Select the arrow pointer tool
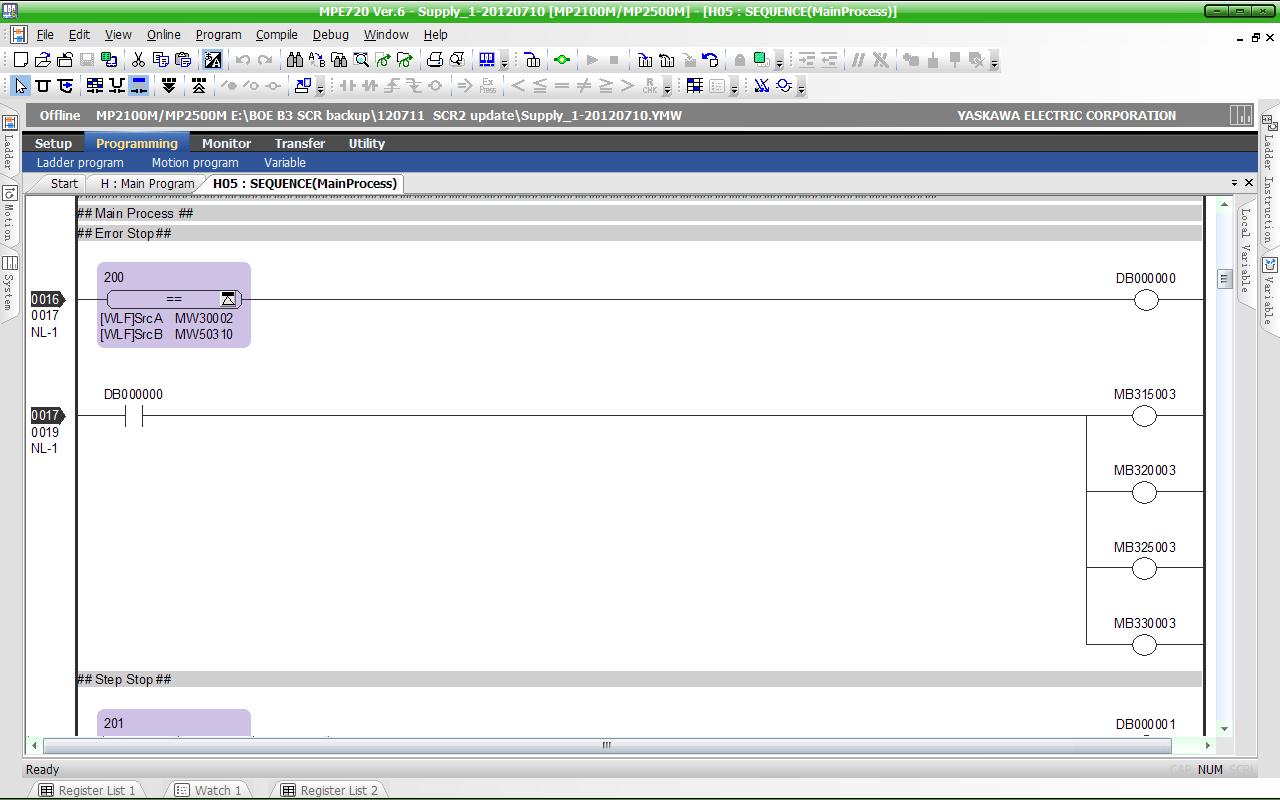Screen dimensions: 1280x800 click(x=21, y=86)
